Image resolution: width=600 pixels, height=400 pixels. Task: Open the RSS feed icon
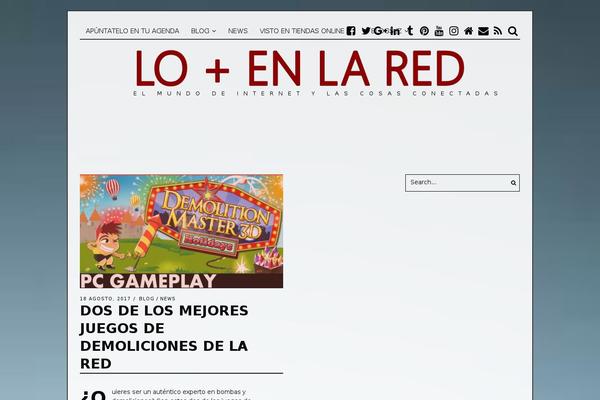coord(497,31)
